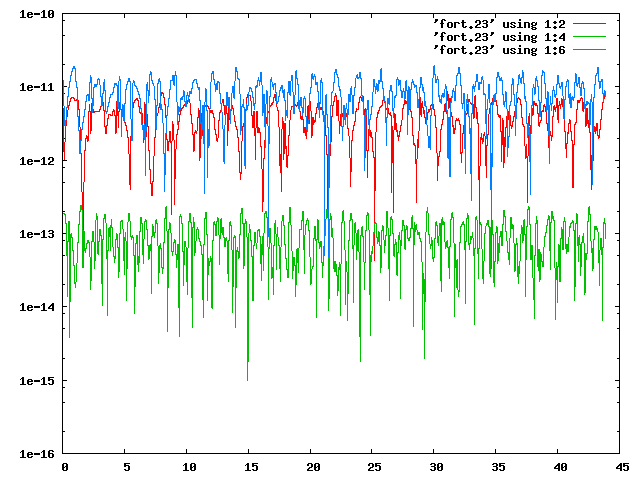Click the red legend line sample
The image size is (640, 480).
tap(589, 24)
